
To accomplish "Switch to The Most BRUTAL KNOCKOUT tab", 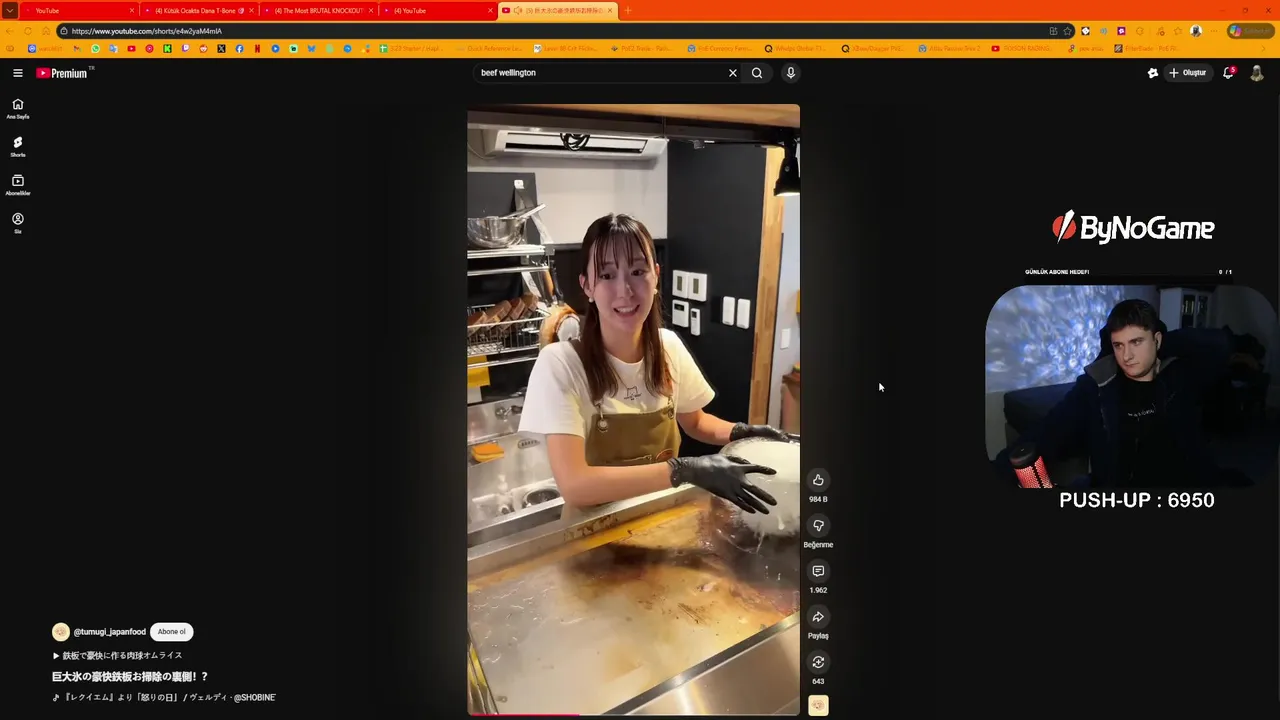I will (x=318, y=10).
